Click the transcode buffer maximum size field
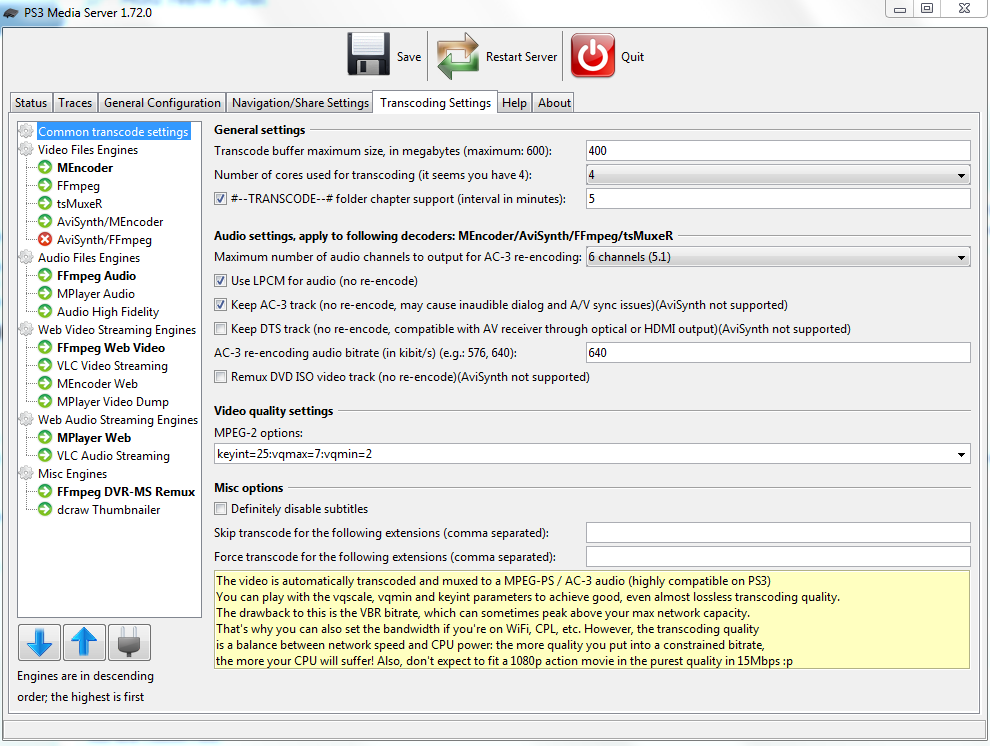This screenshot has height=746, width=990. coord(778,151)
